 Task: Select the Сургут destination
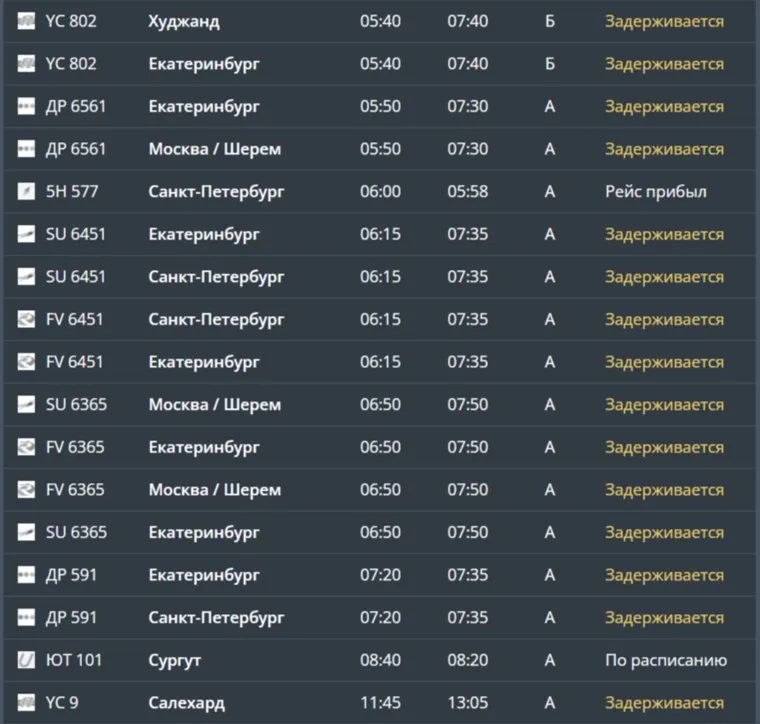[x=175, y=660]
